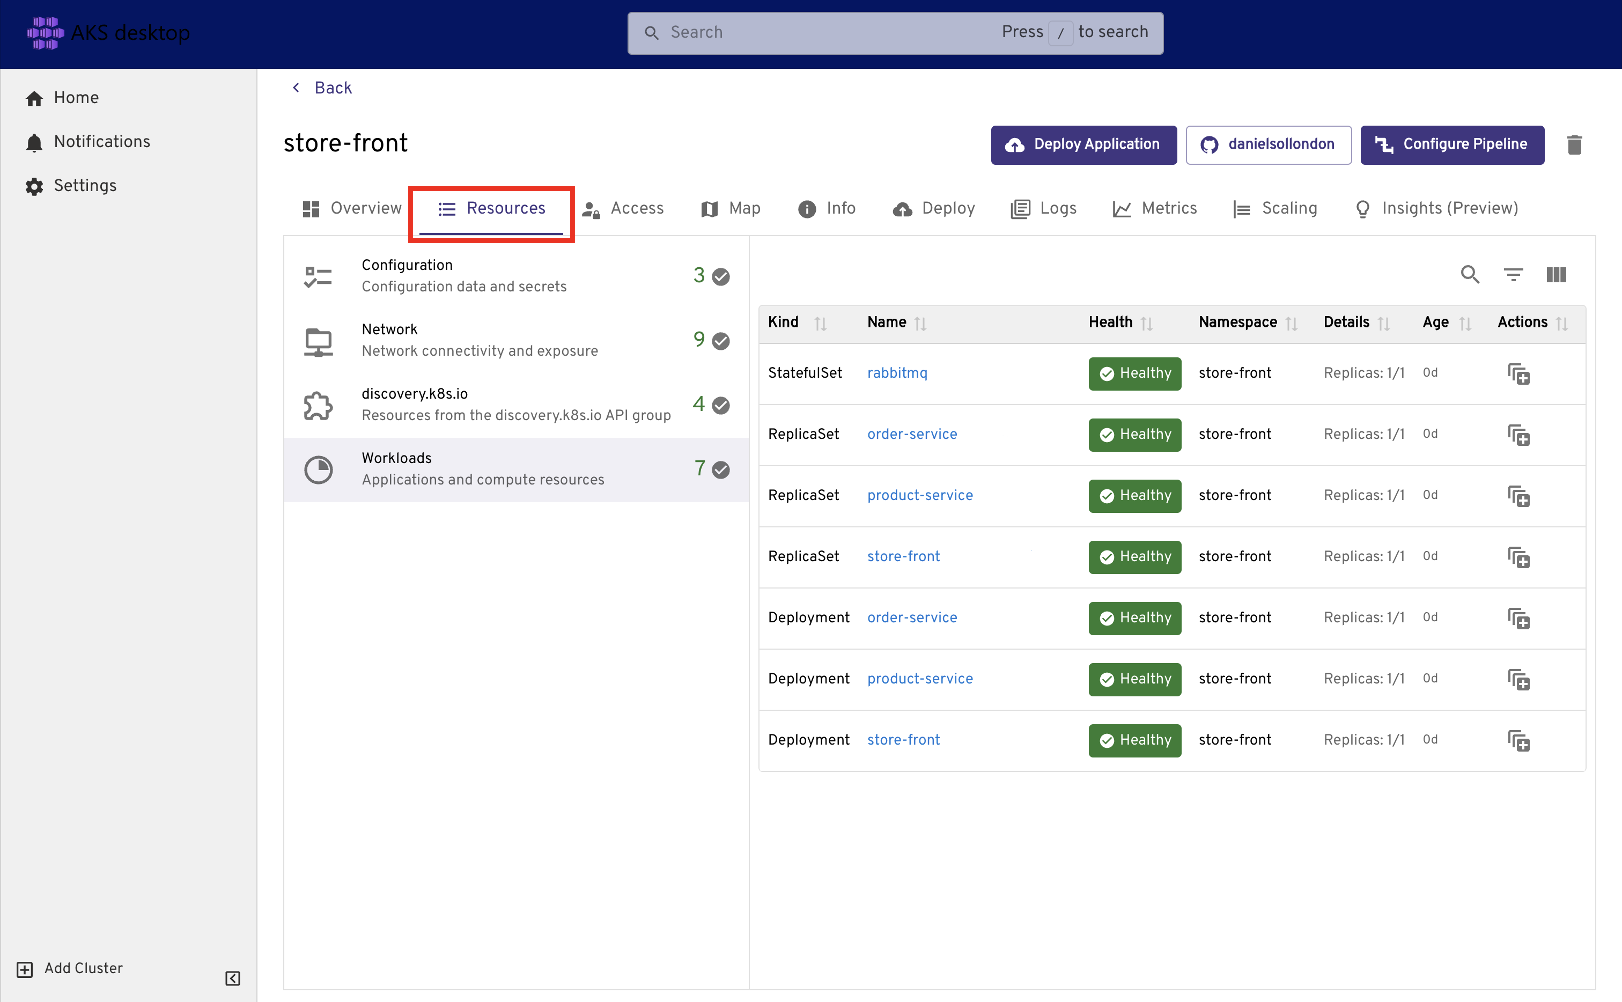Click Healthy badge on rabbitmq row
This screenshot has height=1002, width=1622.
tap(1135, 374)
